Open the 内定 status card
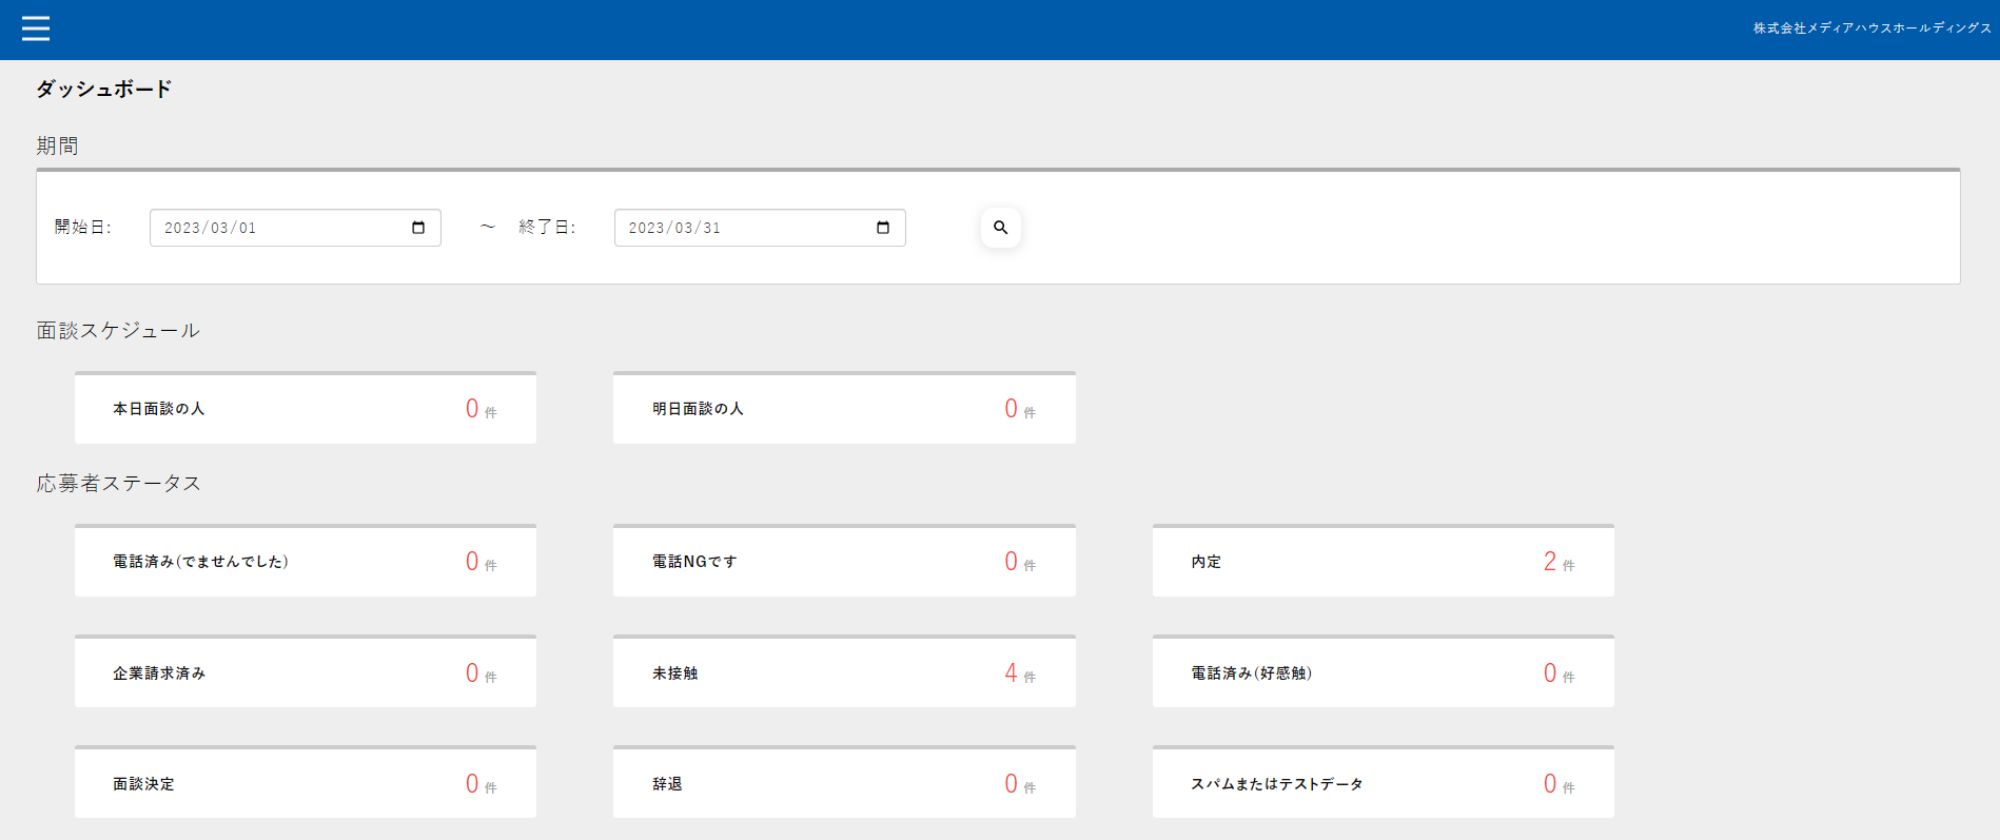Image resolution: width=2000 pixels, height=840 pixels. pyautogui.click(x=1383, y=562)
